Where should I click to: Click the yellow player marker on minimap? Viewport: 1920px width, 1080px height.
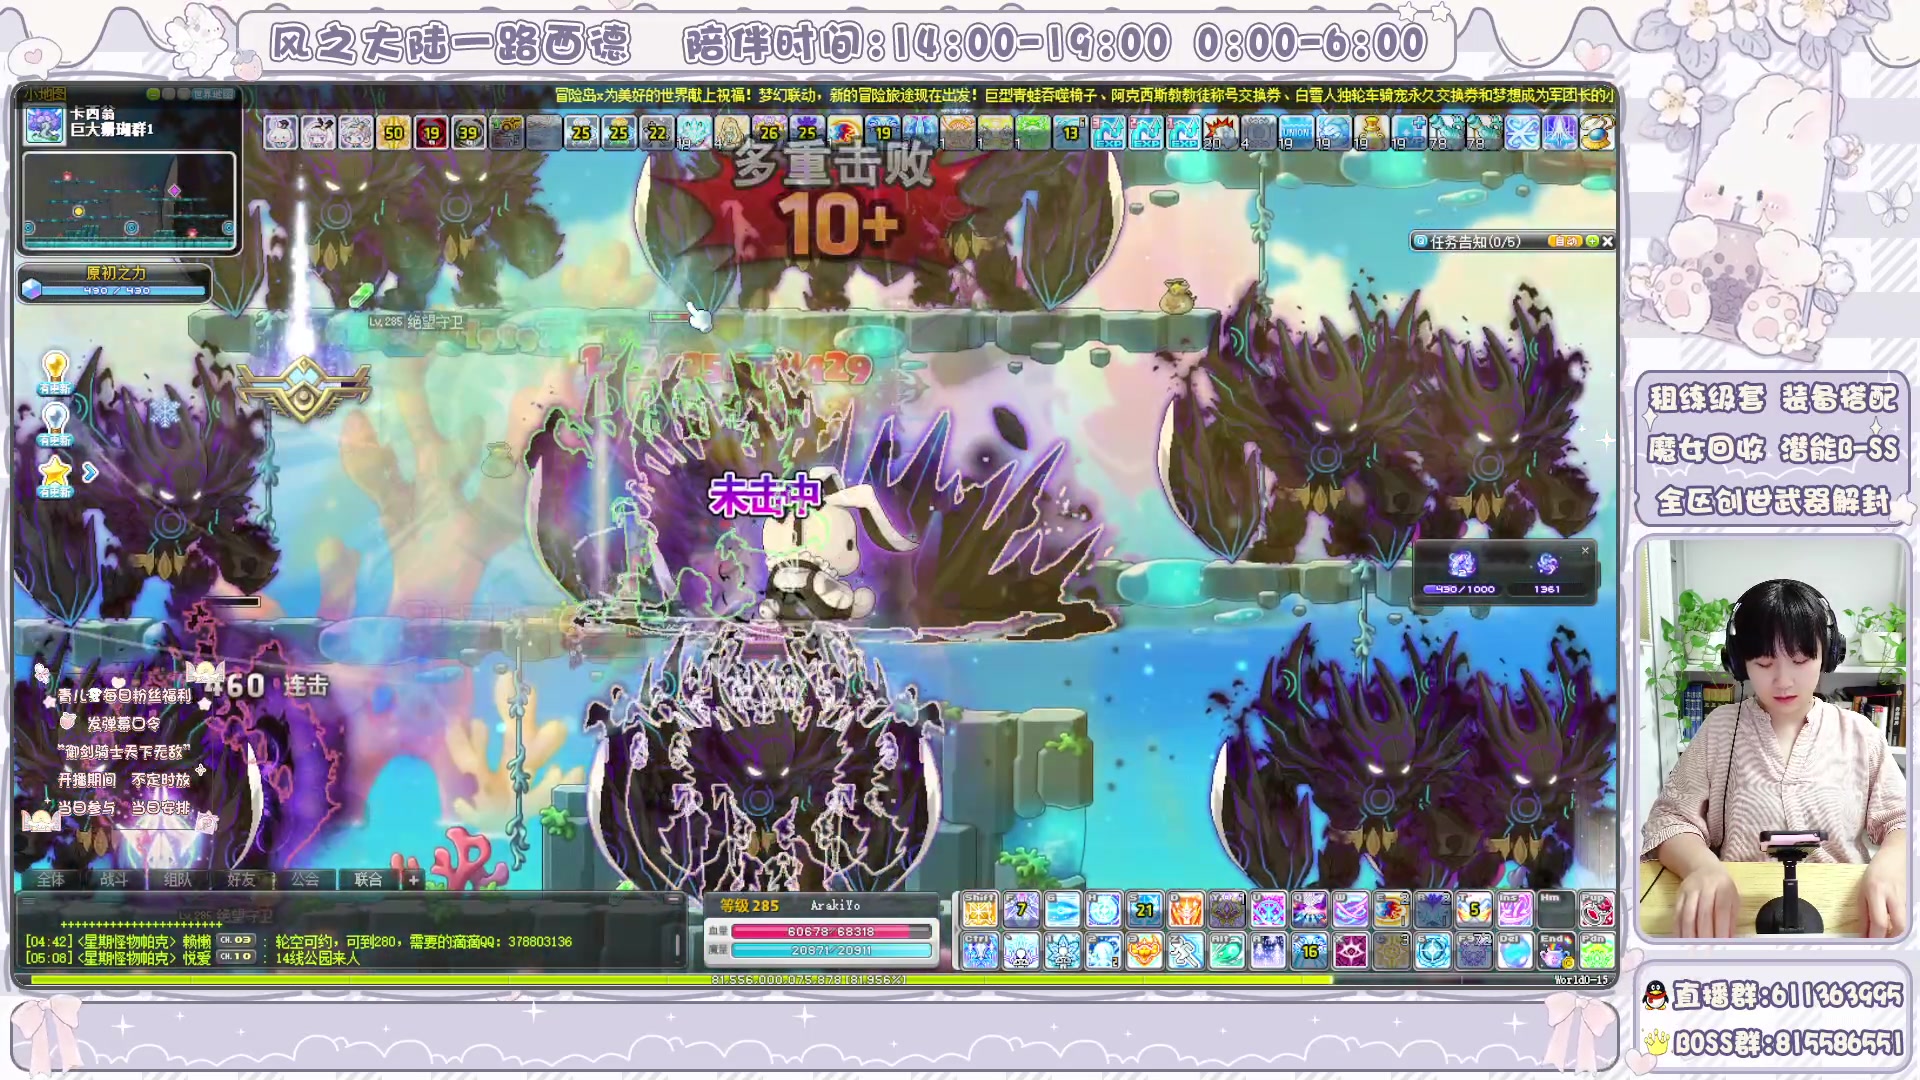coord(78,211)
